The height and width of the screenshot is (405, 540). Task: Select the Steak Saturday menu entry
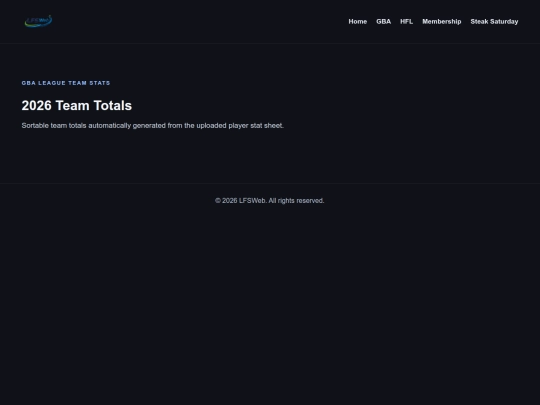(494, 21)
